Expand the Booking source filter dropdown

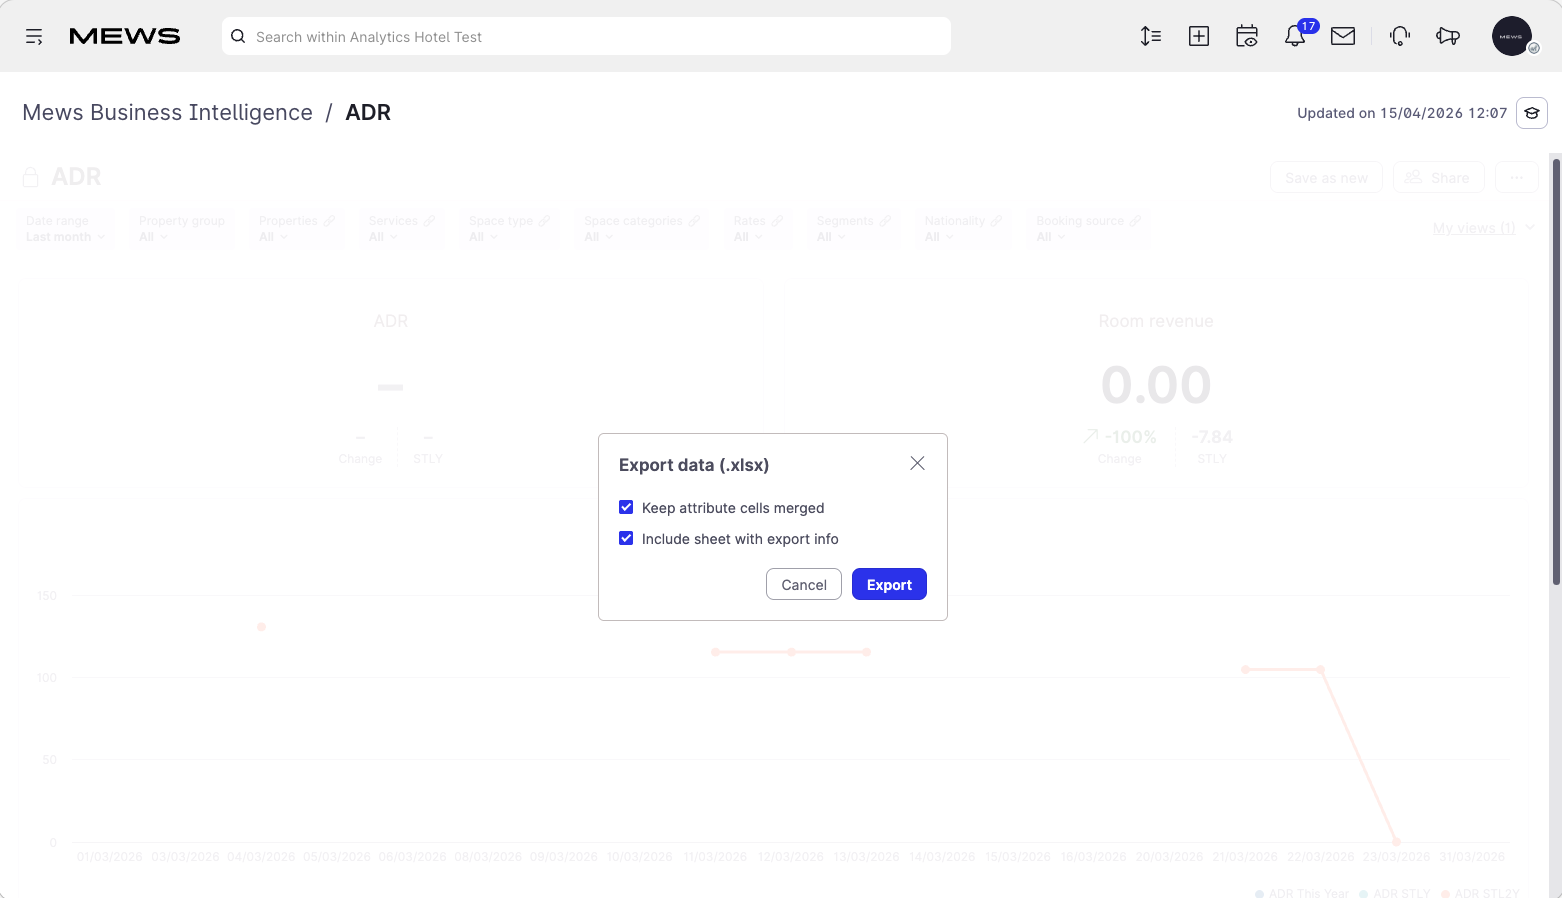click(x=1088, y=229)
